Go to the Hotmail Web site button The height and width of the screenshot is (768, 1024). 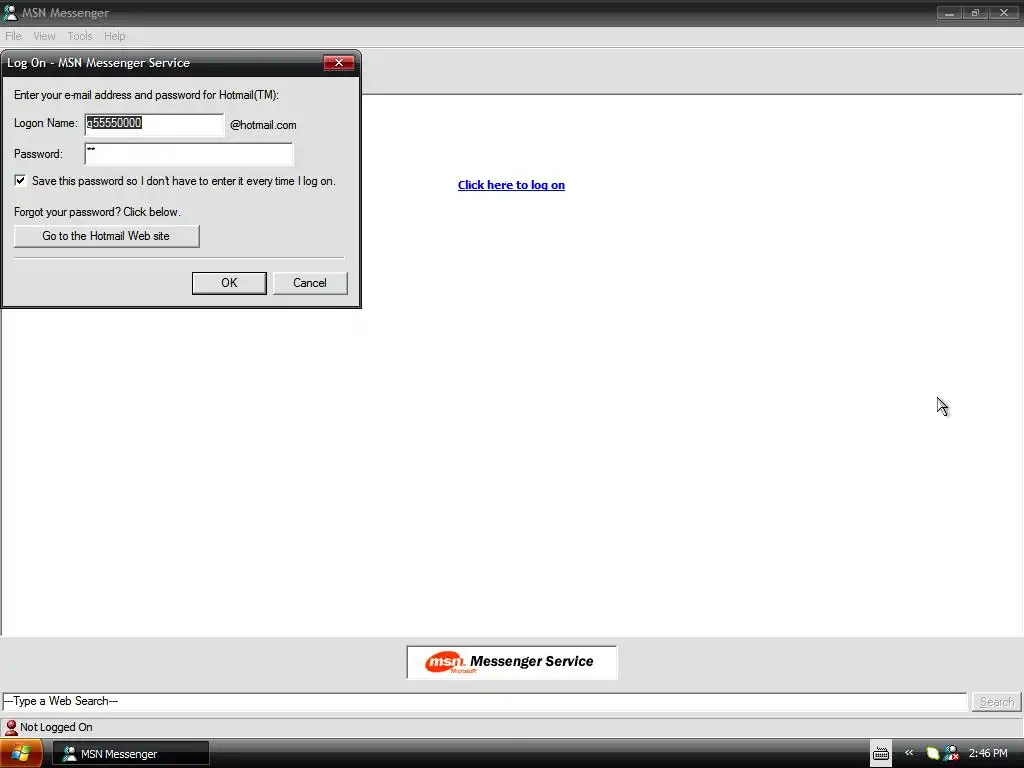[x=106, y=236]
